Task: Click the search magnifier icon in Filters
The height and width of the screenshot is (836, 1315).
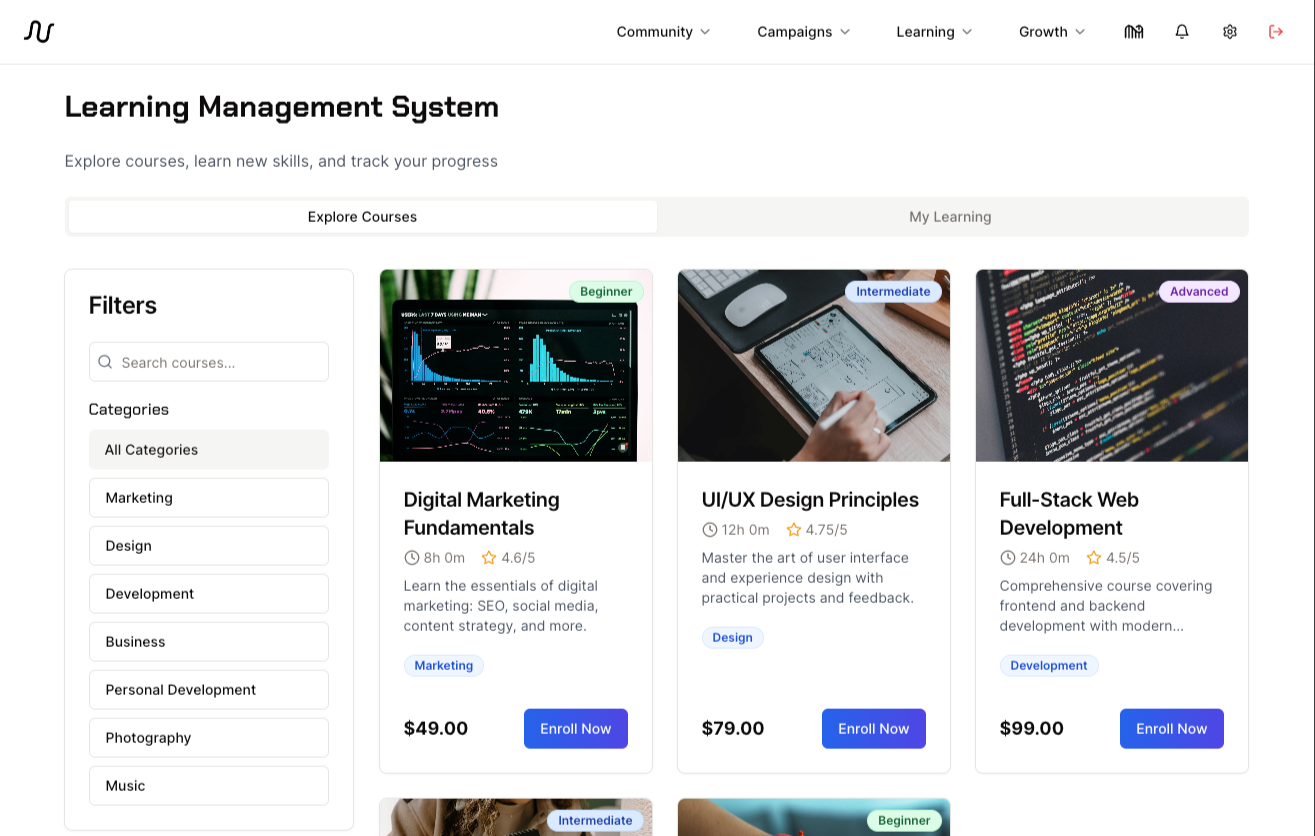Action: [x=106, y=362]
